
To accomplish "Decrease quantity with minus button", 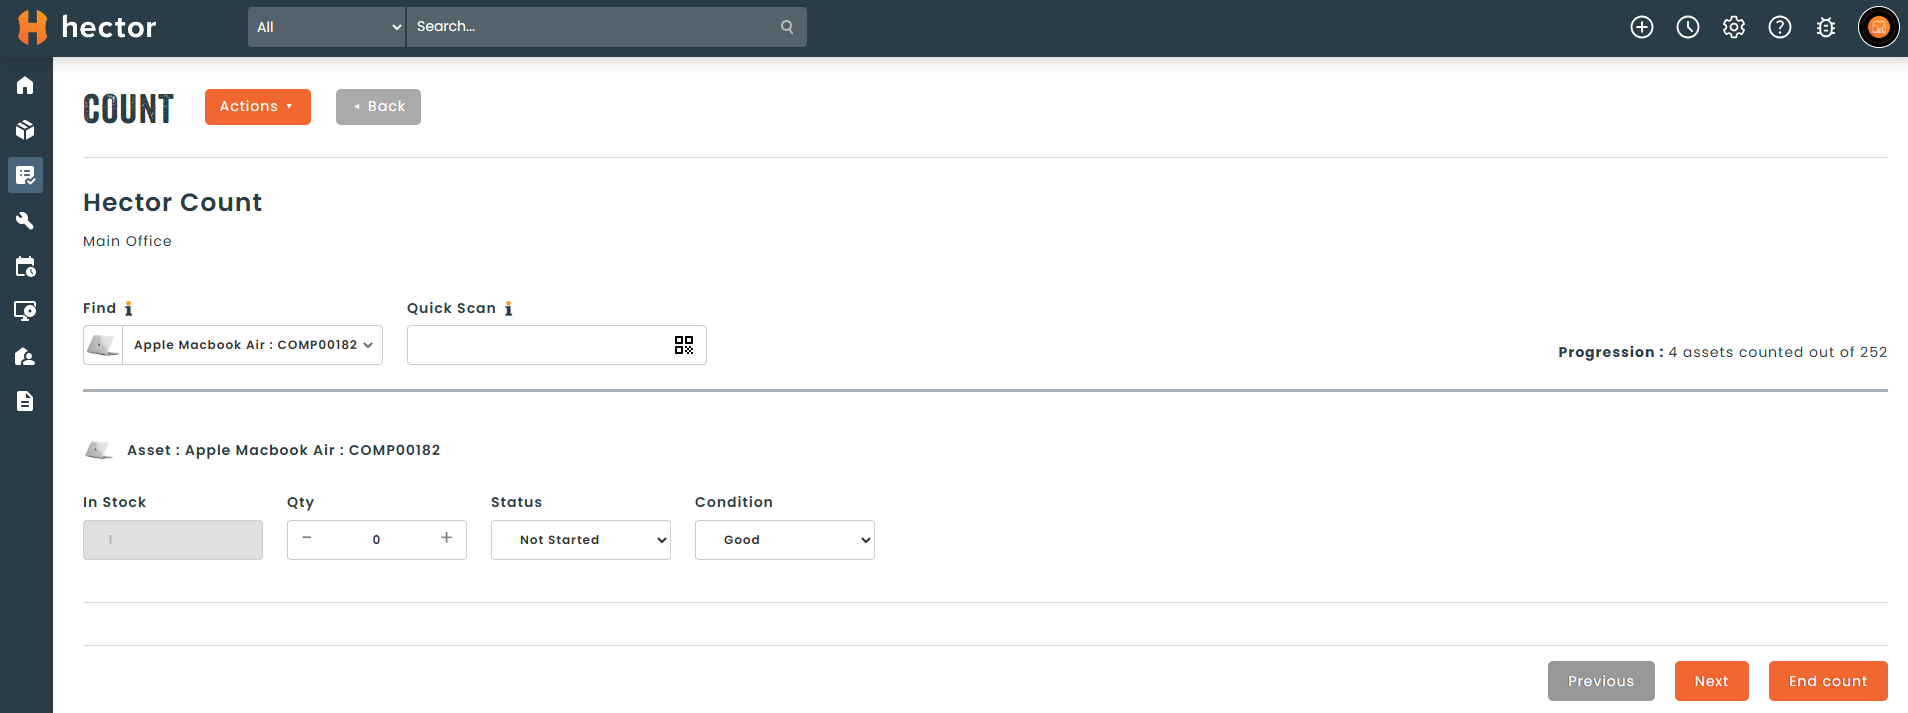I will (x=307, y=538).
